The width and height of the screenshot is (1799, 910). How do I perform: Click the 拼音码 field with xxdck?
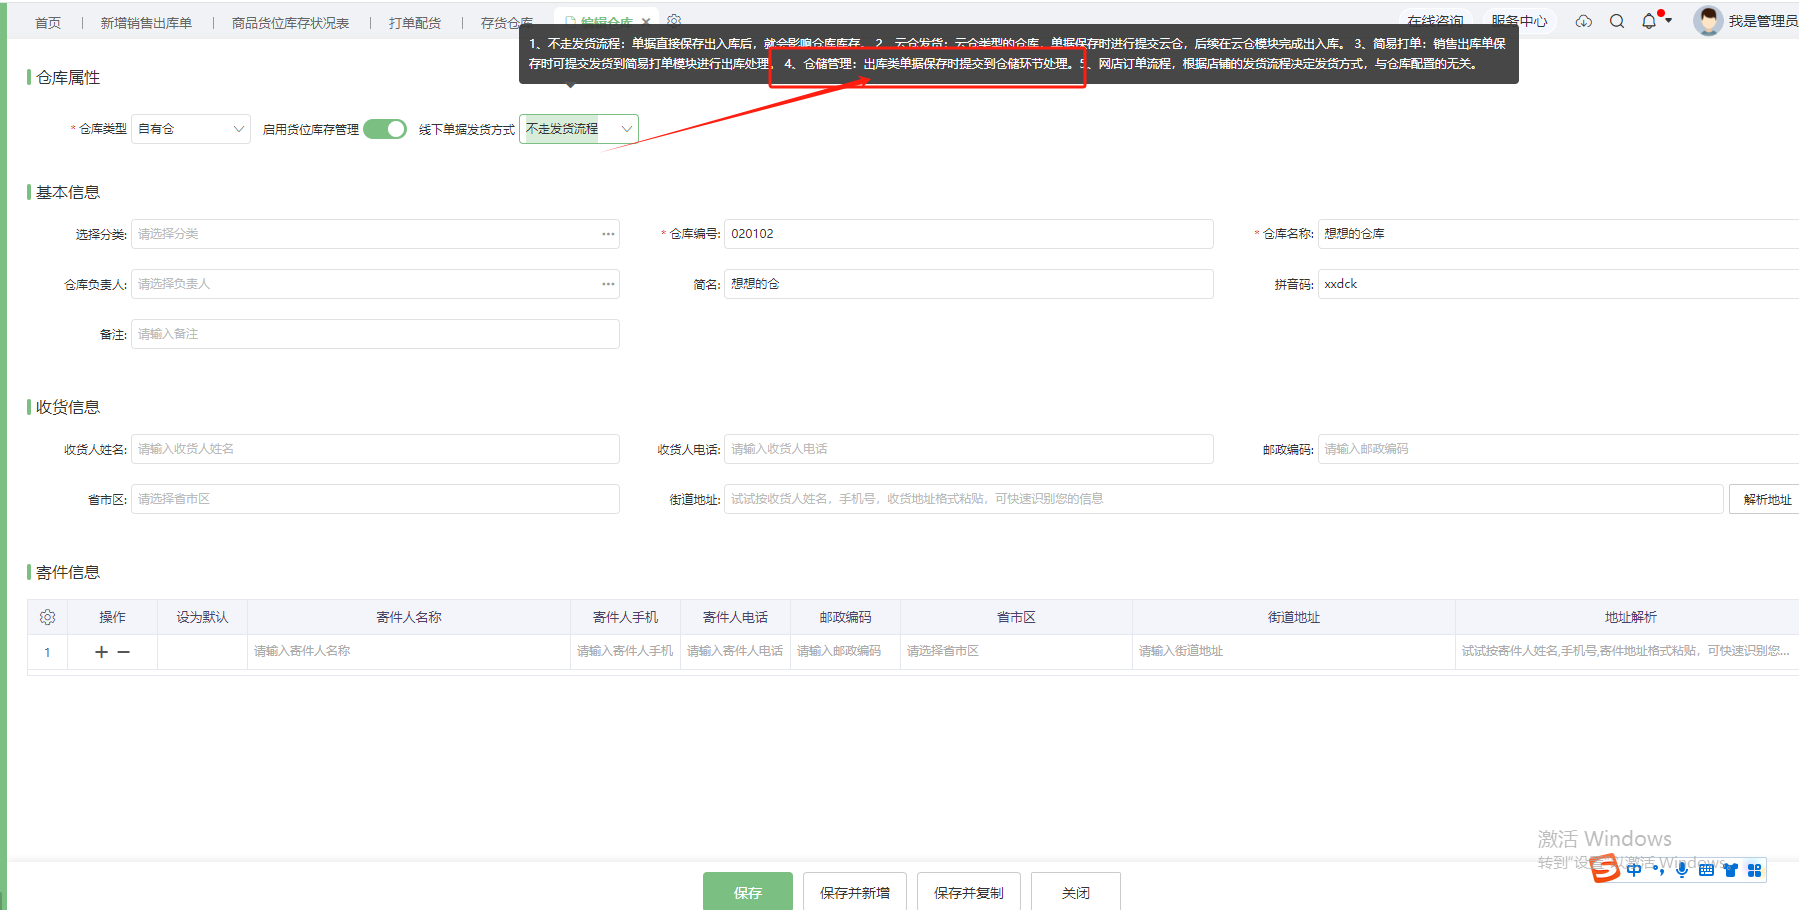1558,284
